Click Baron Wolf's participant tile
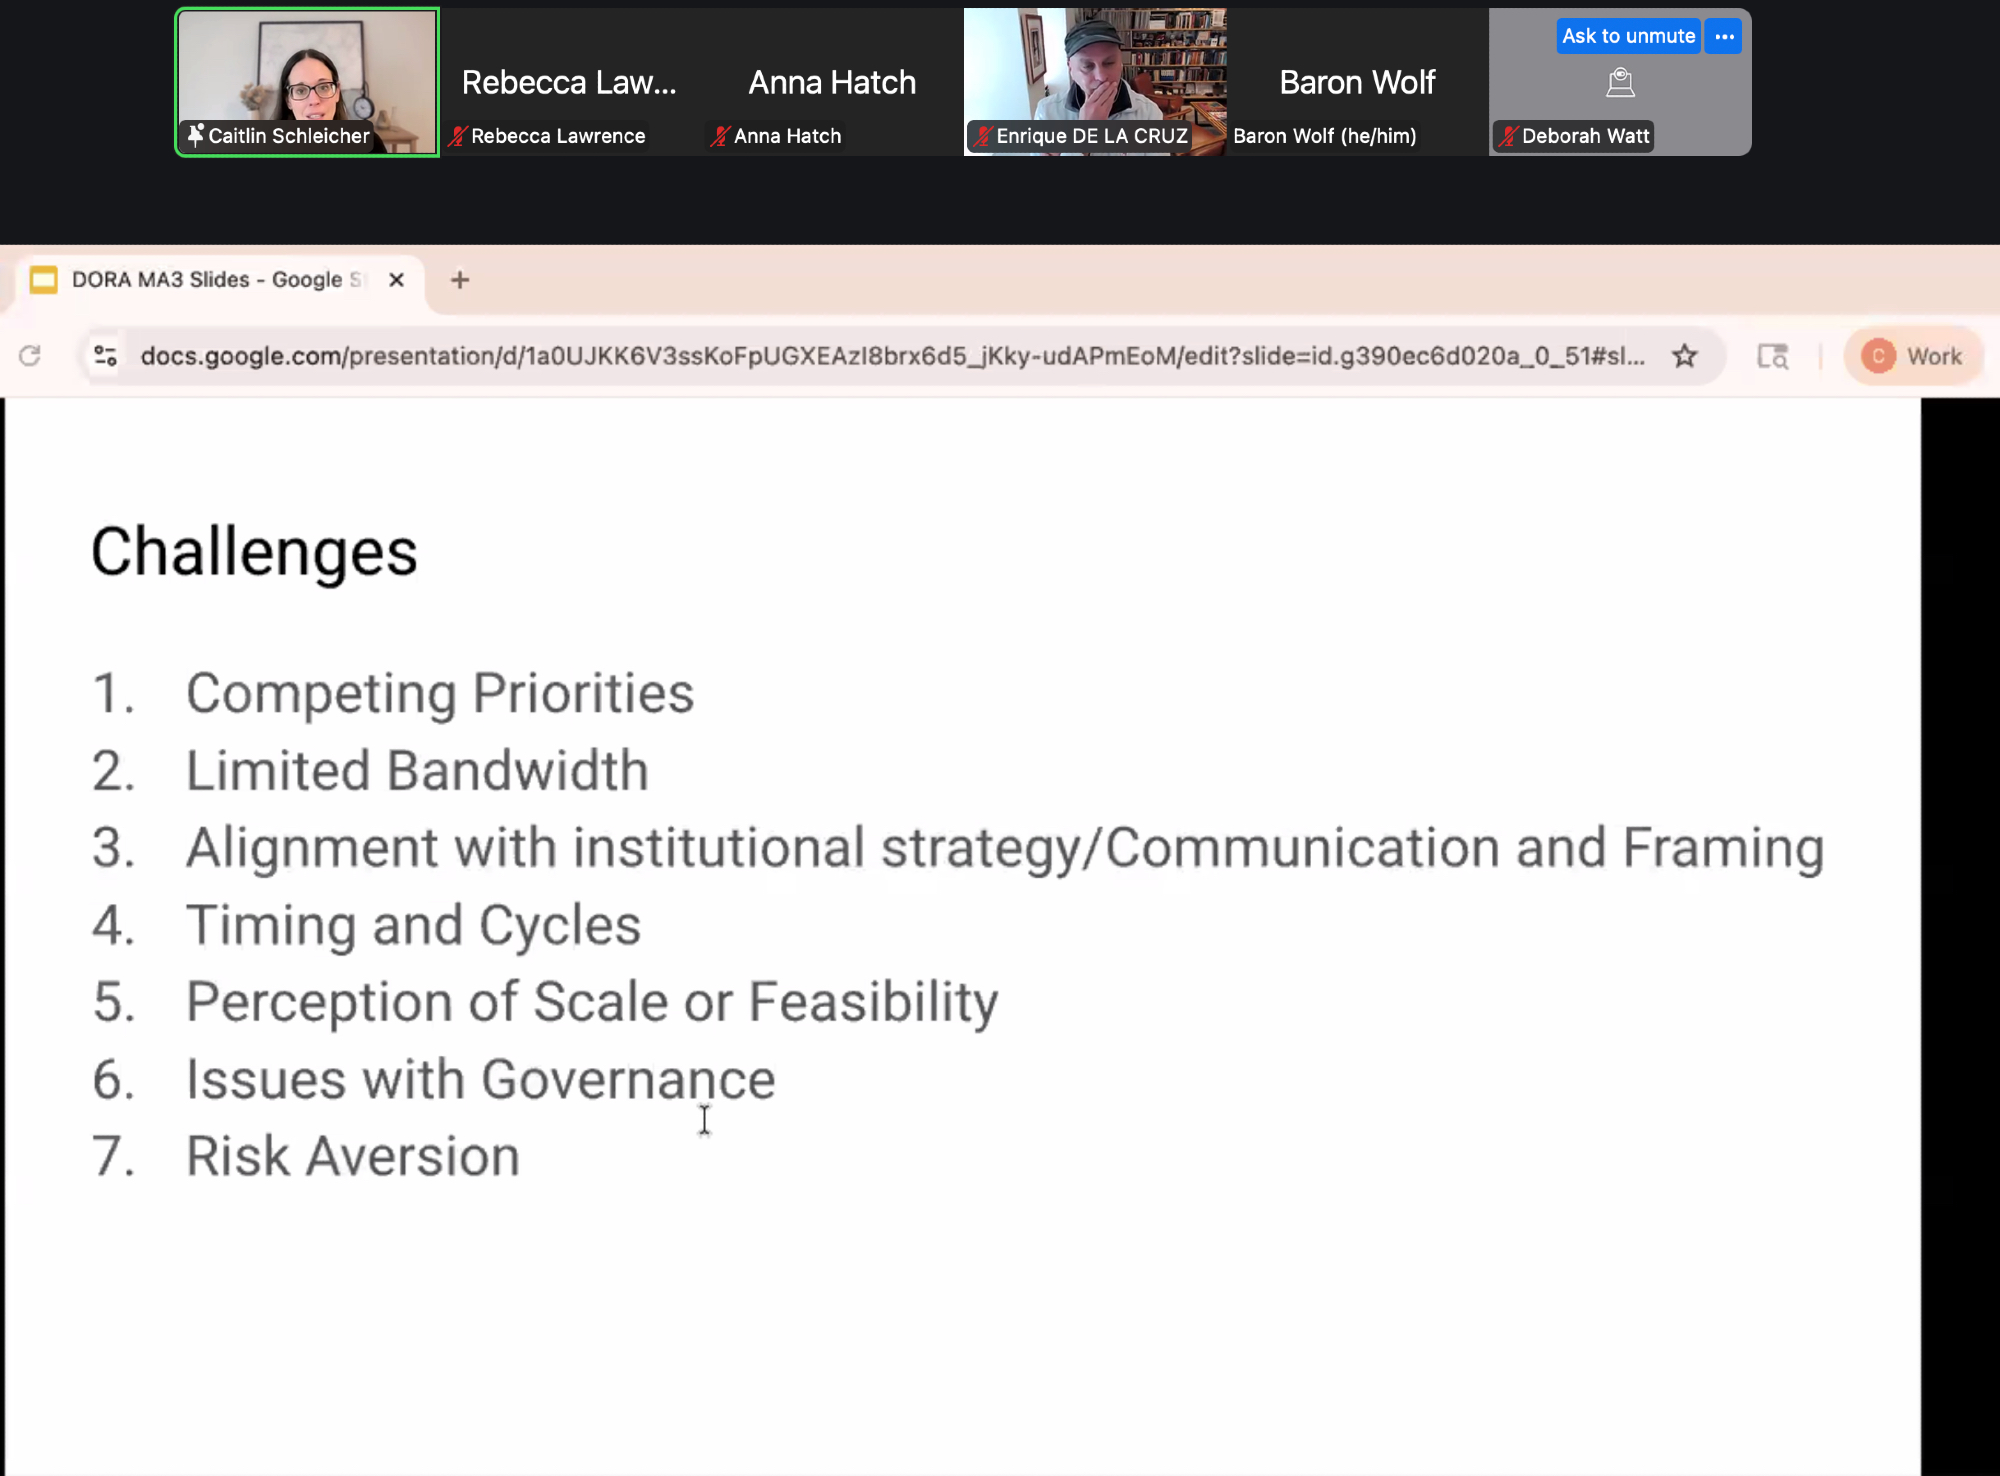This screenshot has width=2000, height=1476. click(1357, 82)
